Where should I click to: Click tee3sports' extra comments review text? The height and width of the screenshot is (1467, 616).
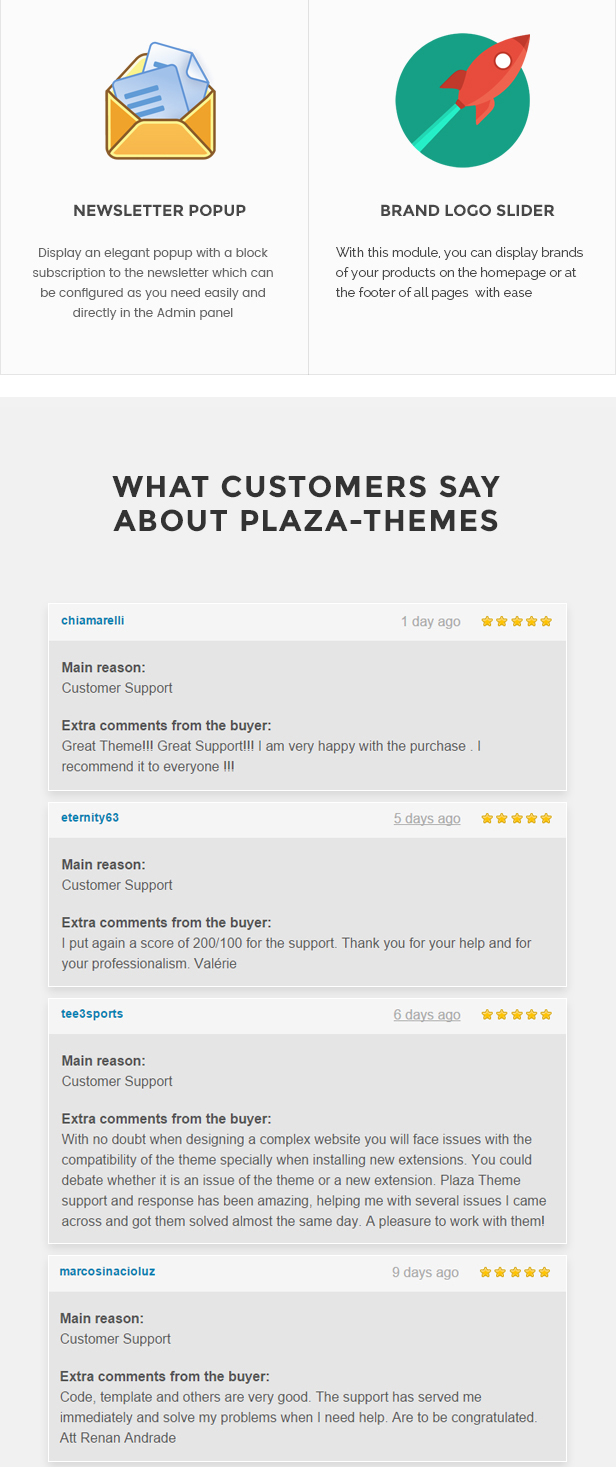pos(304,1180)
